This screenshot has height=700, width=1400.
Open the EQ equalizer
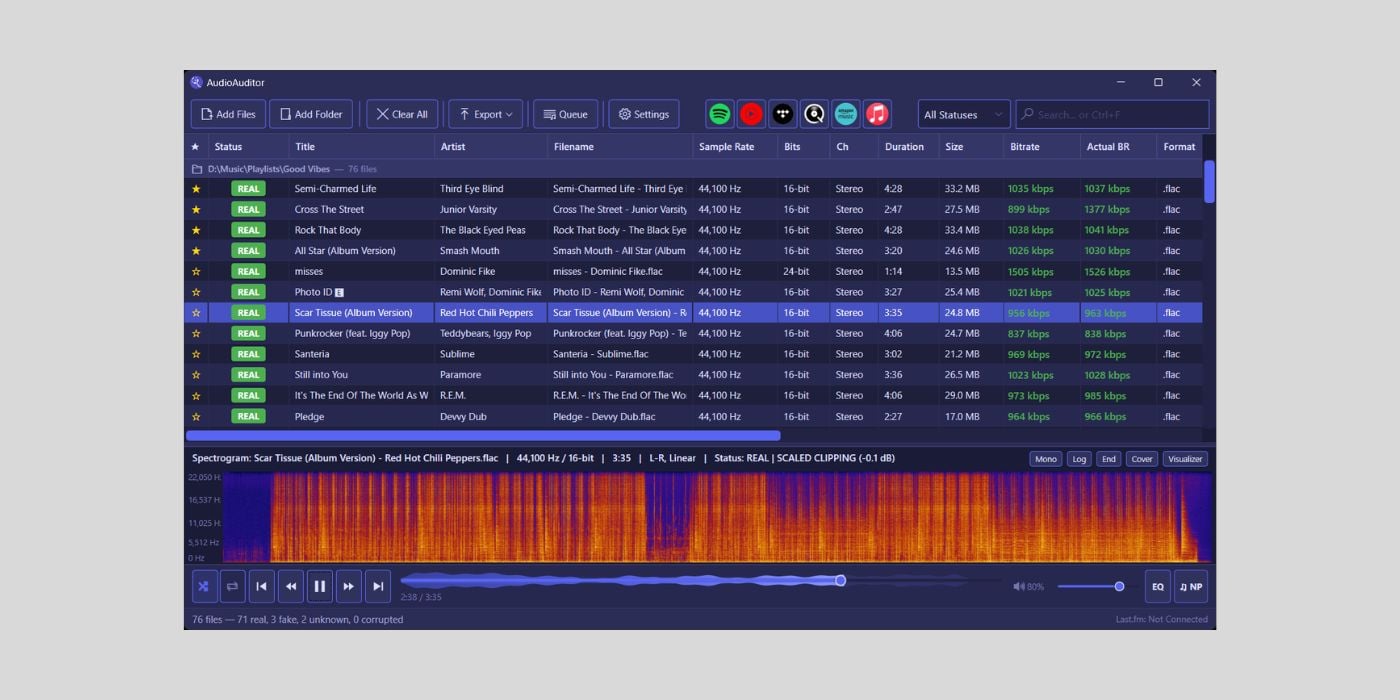1158,586
